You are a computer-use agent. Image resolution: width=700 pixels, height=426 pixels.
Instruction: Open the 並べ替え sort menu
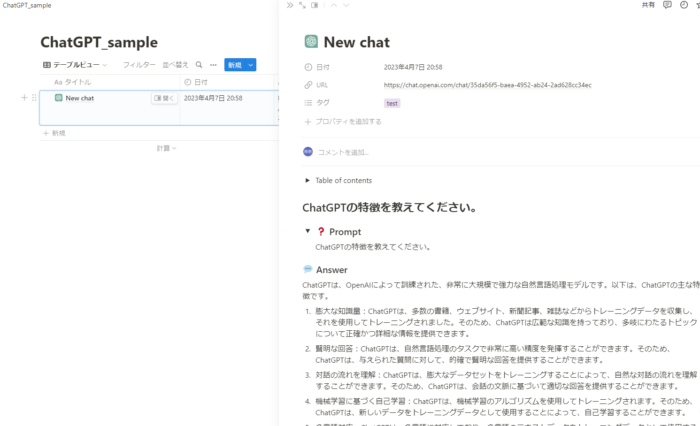point(176,64)
